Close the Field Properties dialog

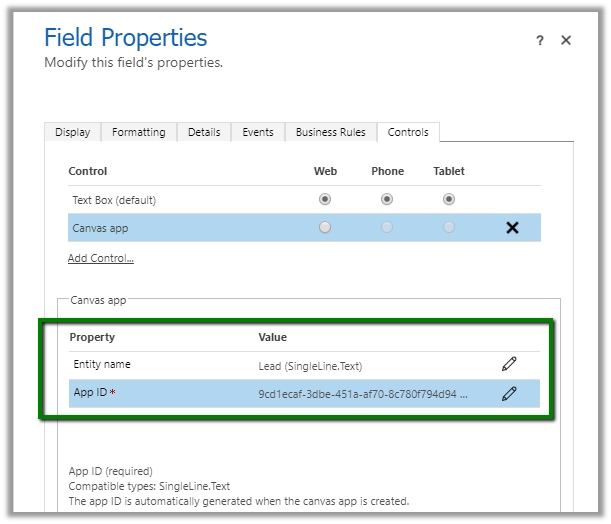(566, 41)
